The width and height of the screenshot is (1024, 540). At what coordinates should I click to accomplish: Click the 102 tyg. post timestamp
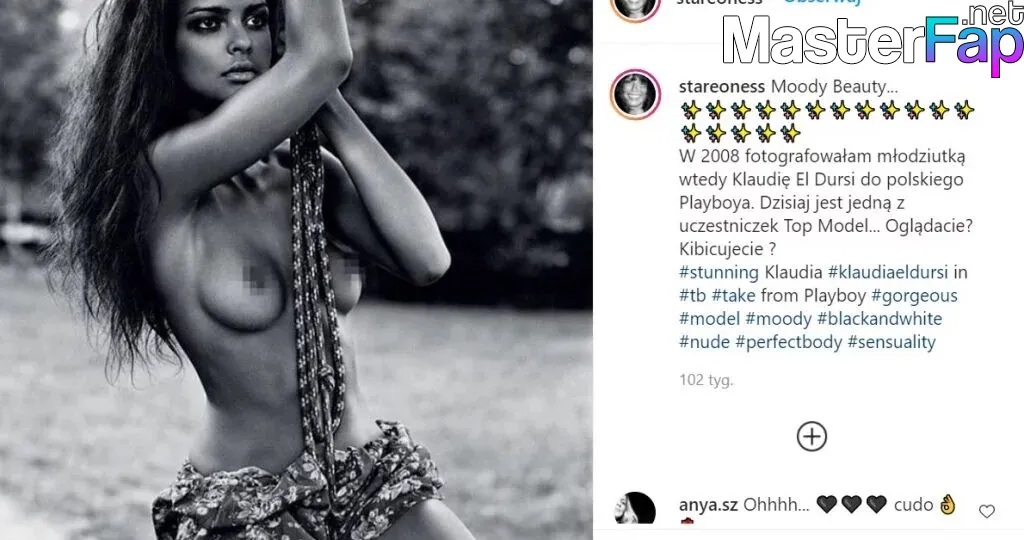[706, 380]
